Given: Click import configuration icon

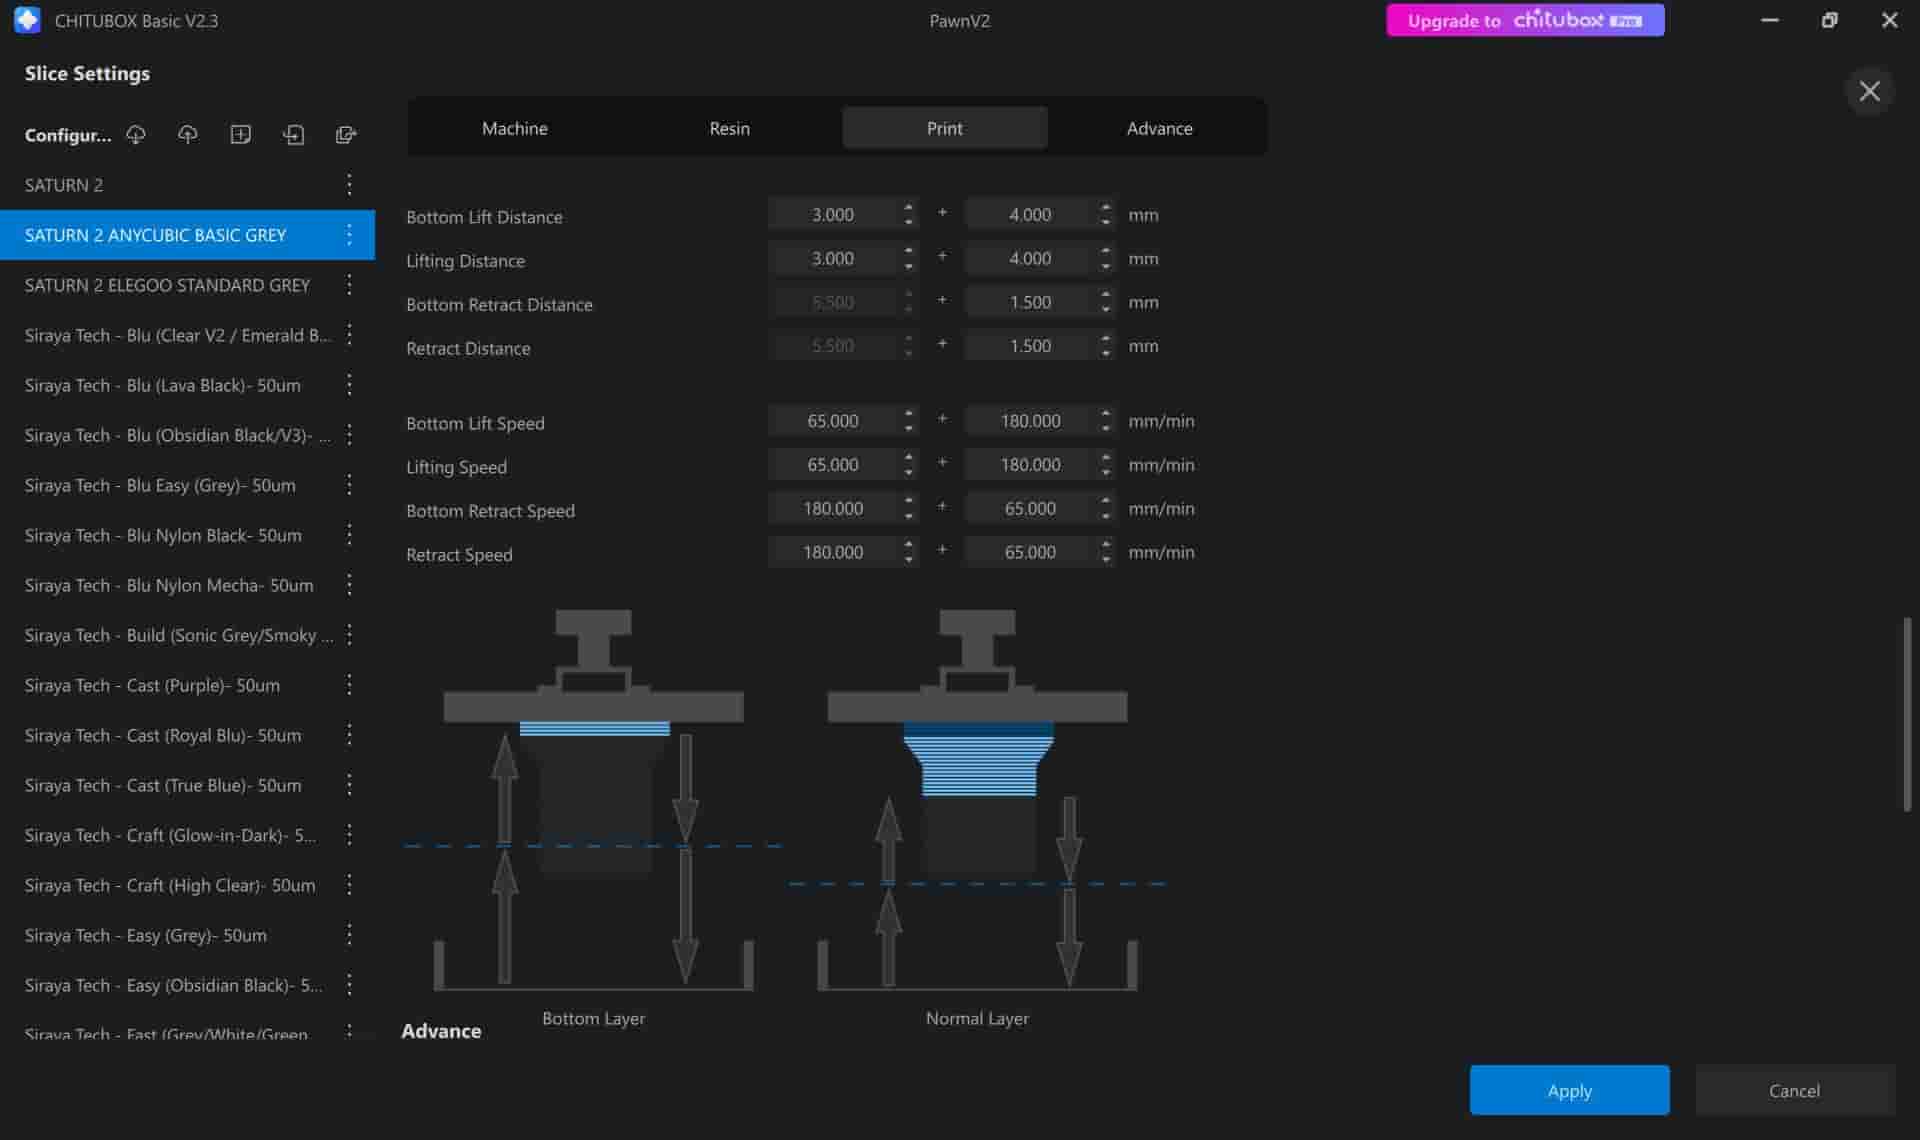Looking at the screenshot, I should pos(293,134).
